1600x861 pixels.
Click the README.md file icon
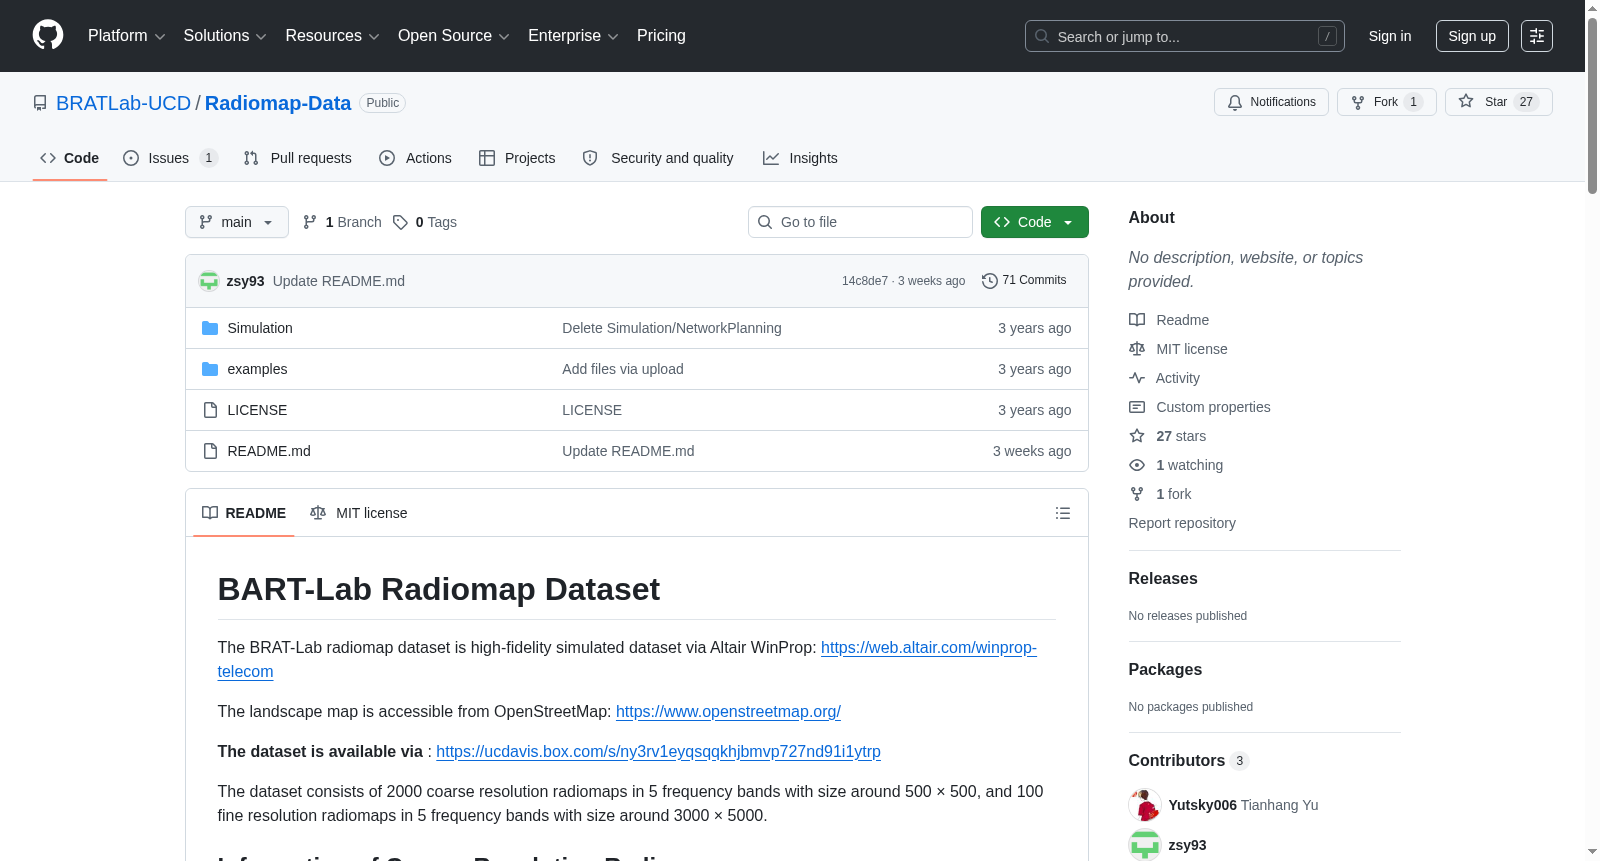210,451
